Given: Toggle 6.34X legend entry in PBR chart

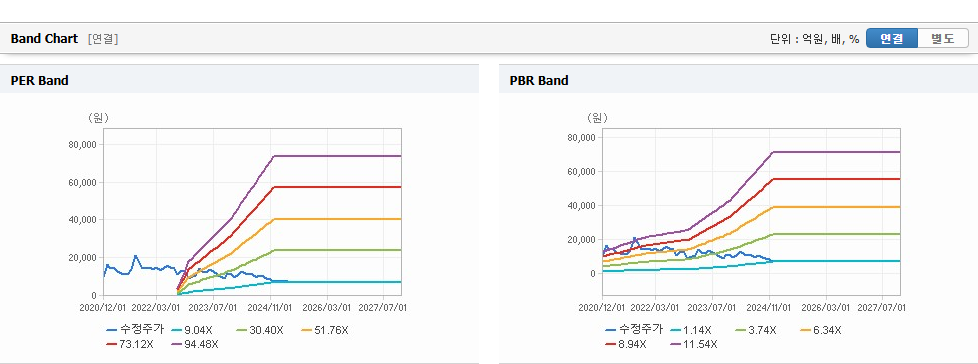Looking at the screenshot, I should point(821,330).
